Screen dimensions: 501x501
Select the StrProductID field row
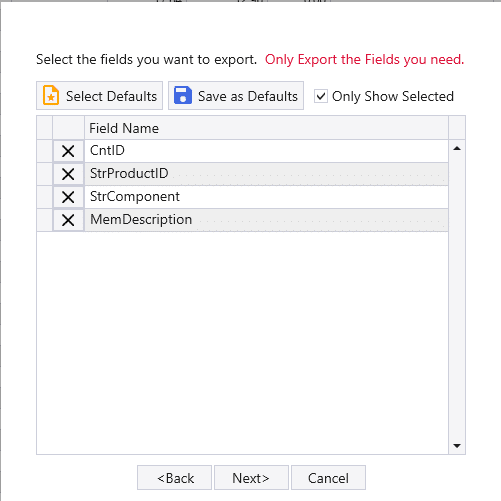tap(266, 174)
